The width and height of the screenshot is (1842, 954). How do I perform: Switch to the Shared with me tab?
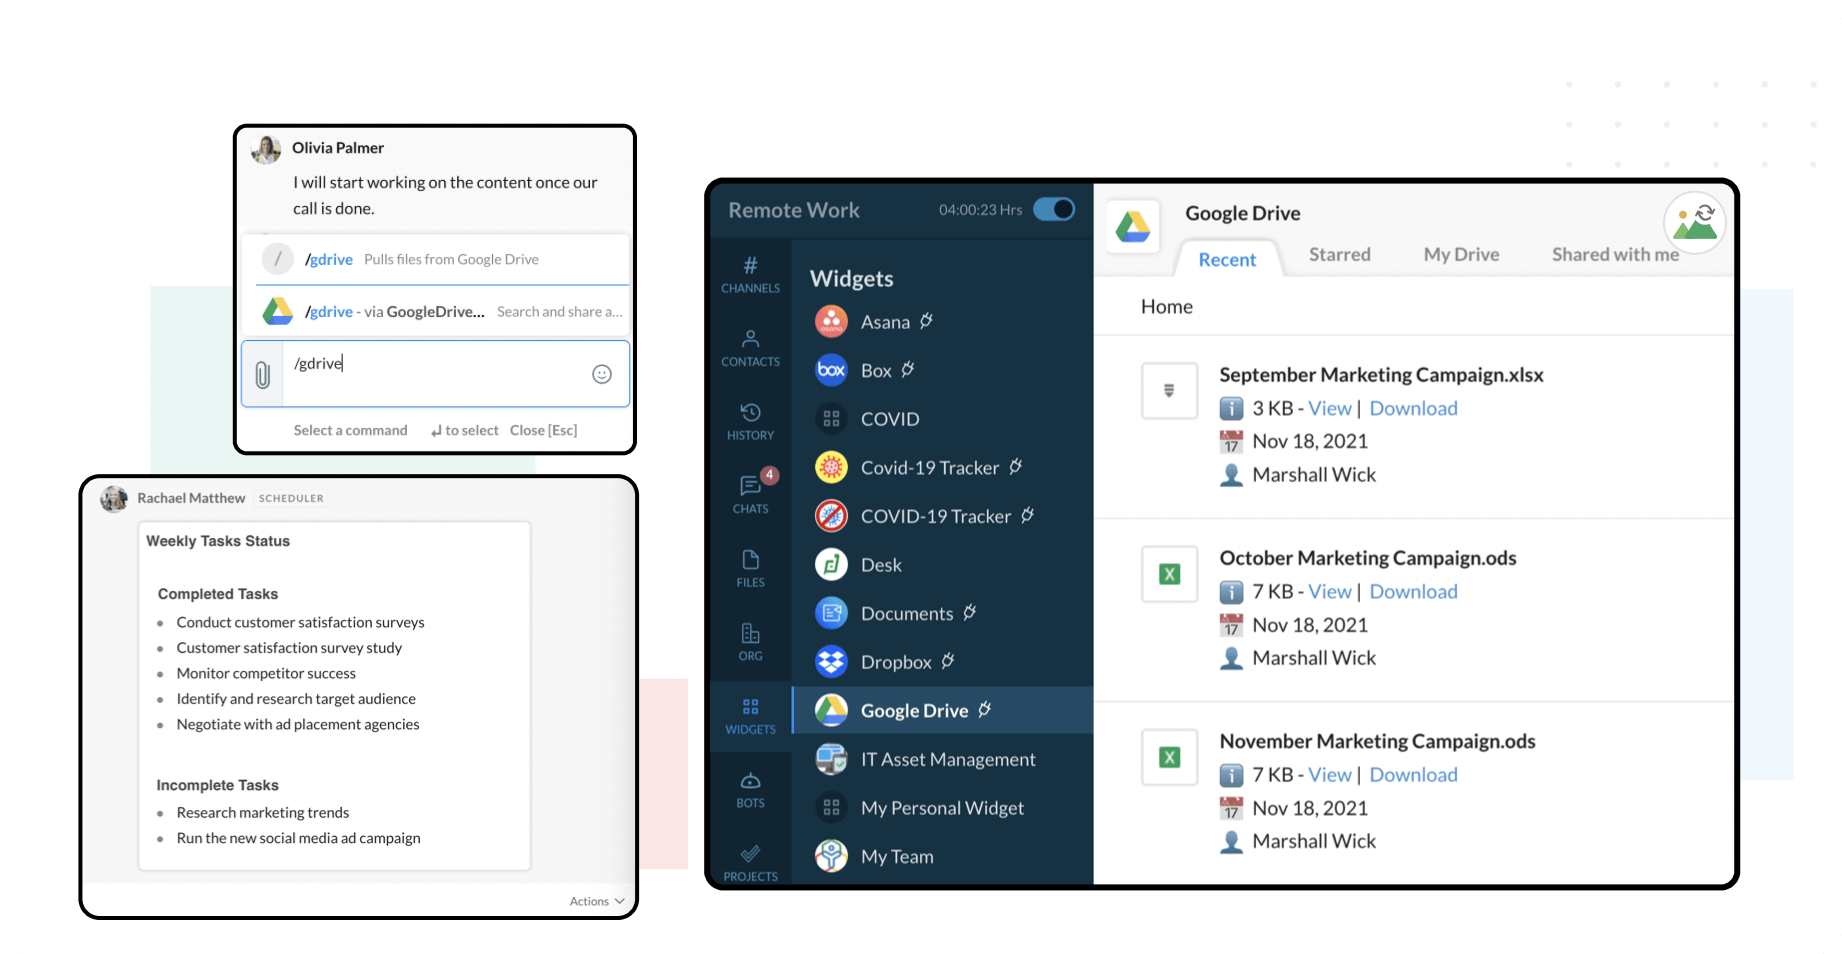point(1615,255)
